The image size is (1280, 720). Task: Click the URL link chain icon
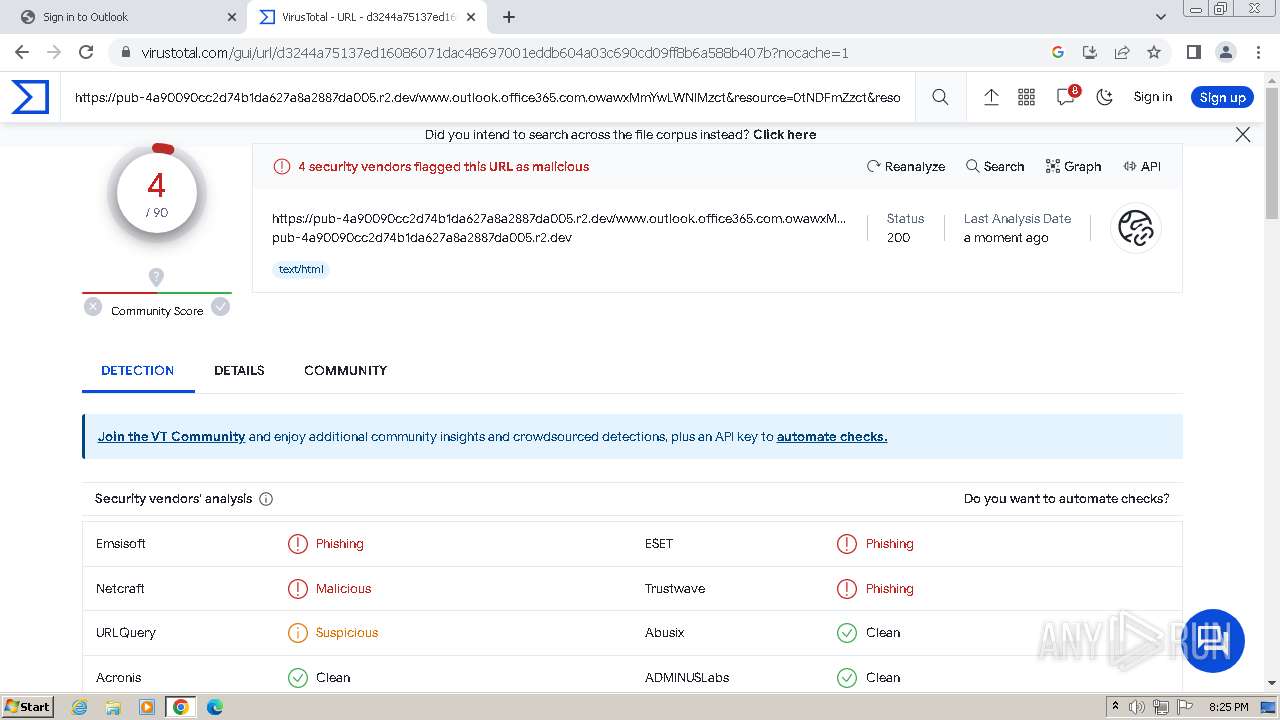1136,228
